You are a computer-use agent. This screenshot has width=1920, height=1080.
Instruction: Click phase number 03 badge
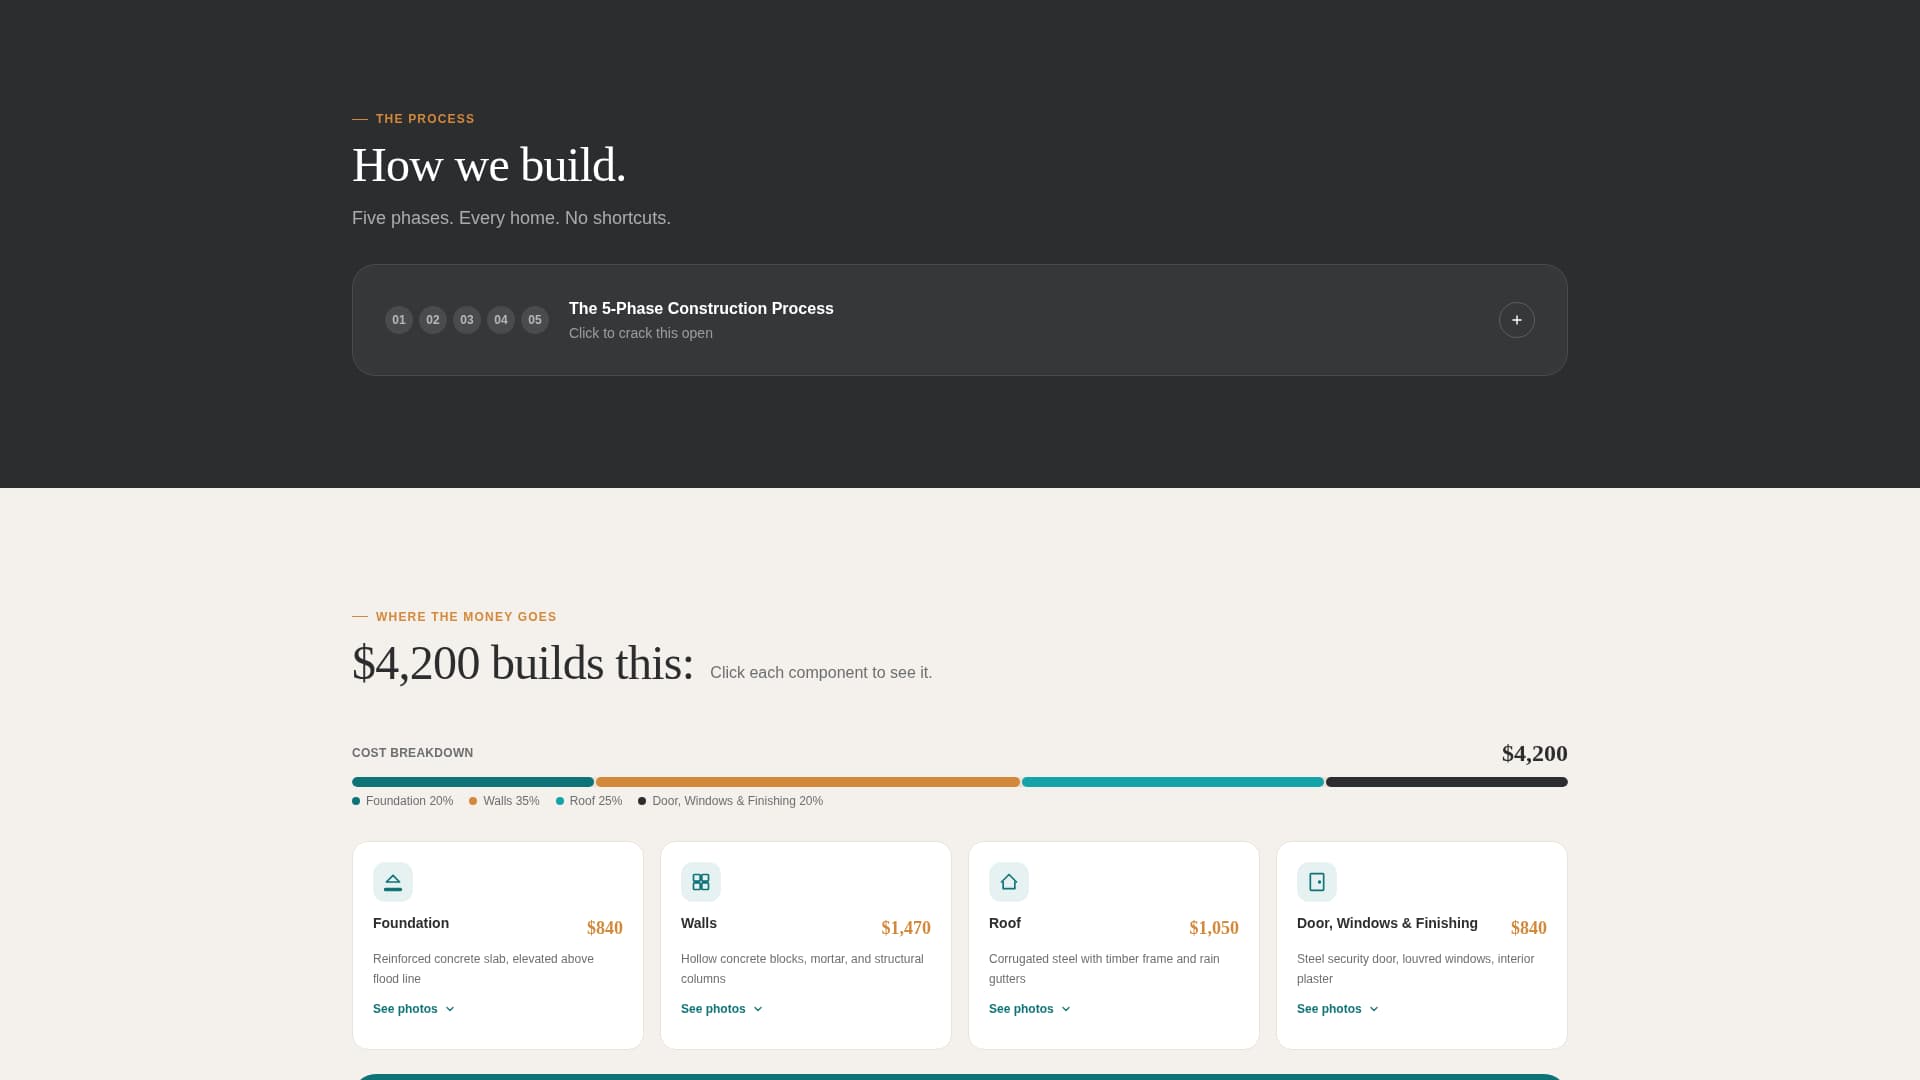(467, 320)
